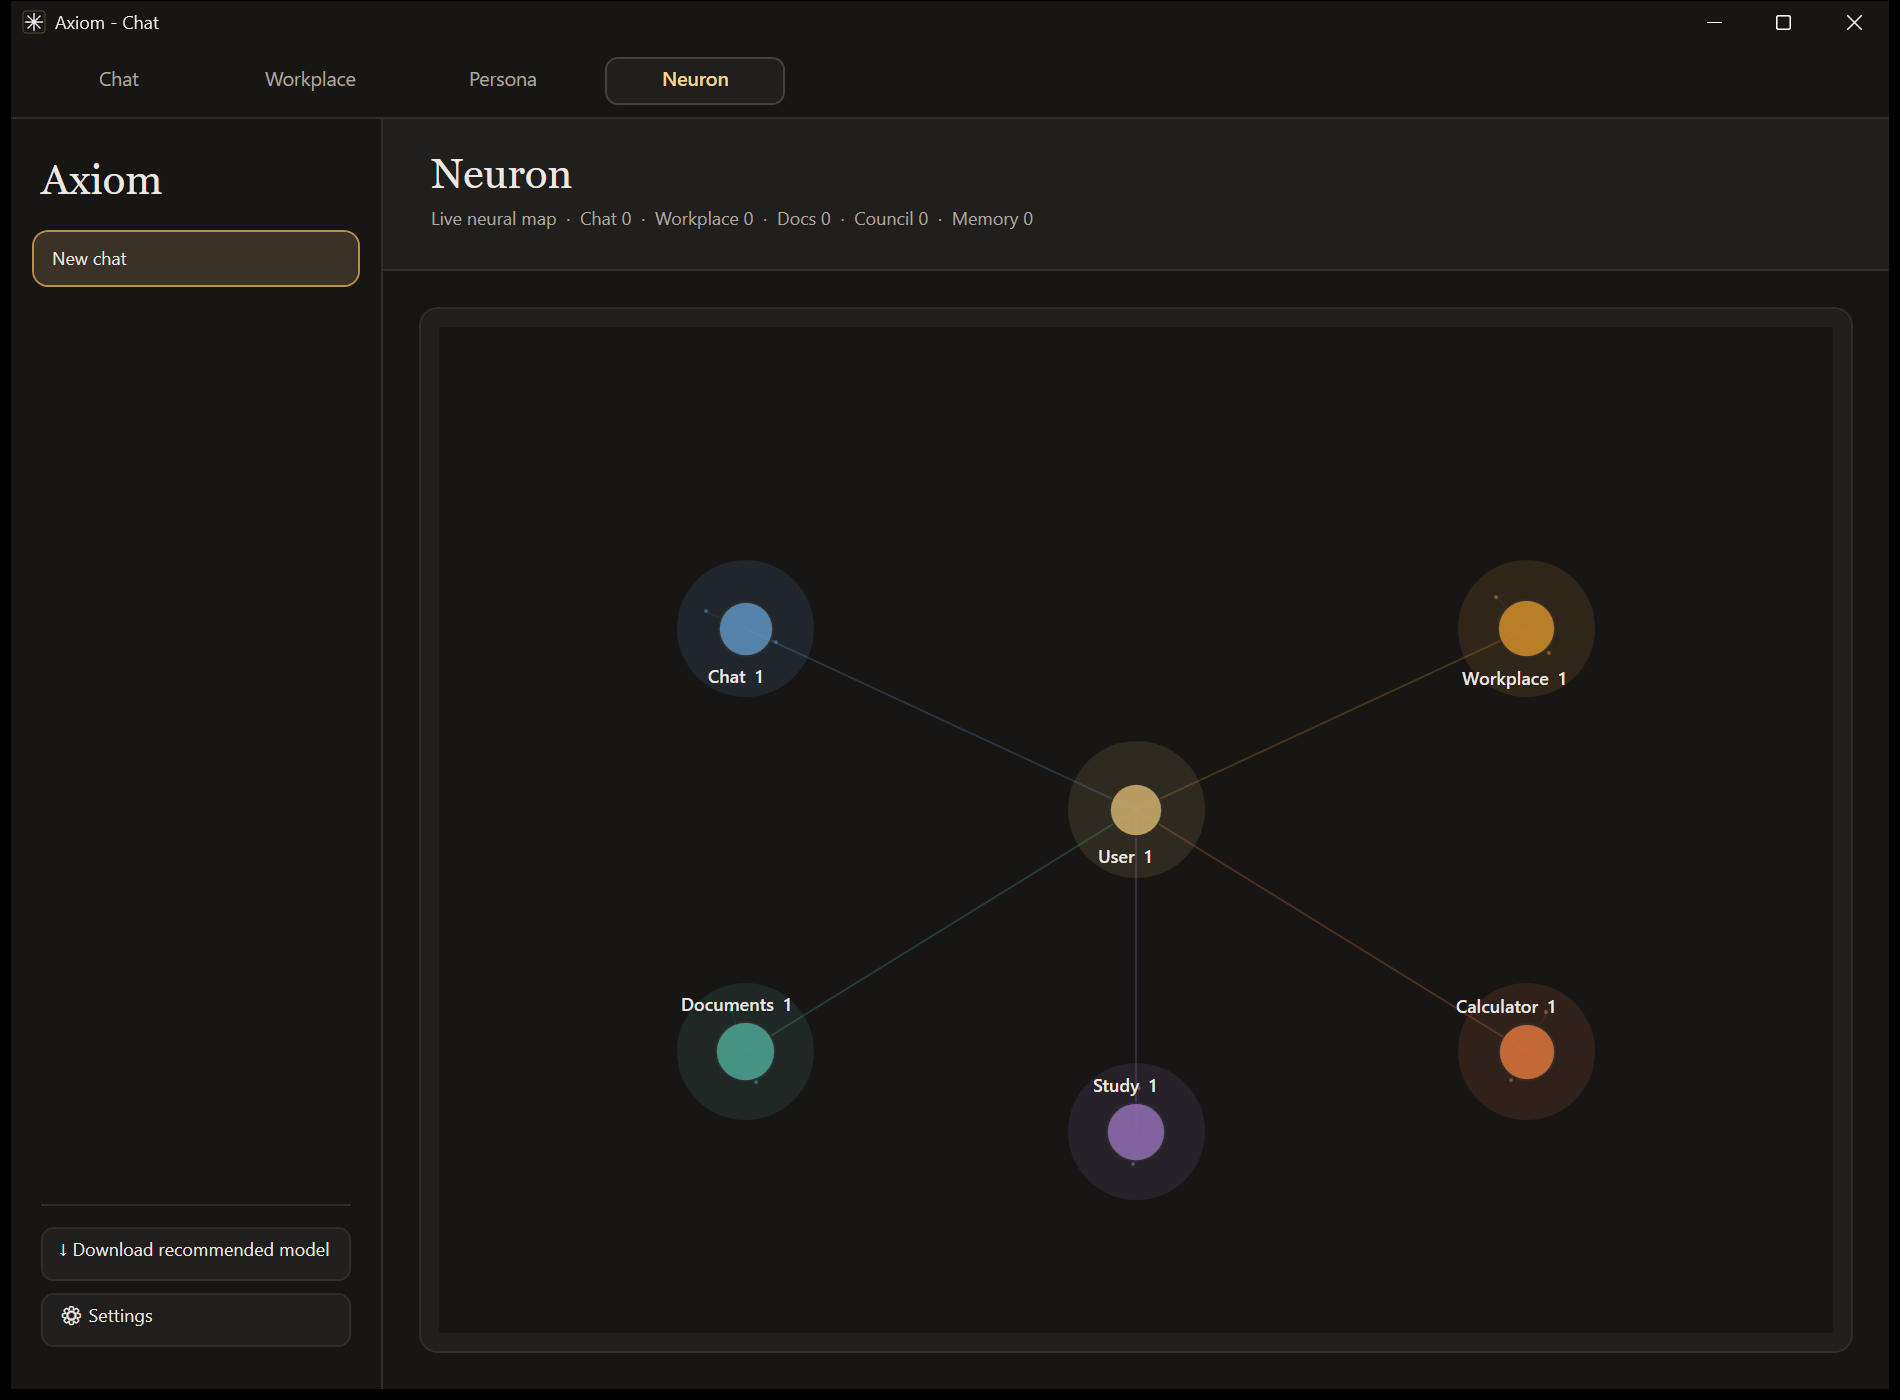Select the teal Documents neuron node

tap(745, 1052)
